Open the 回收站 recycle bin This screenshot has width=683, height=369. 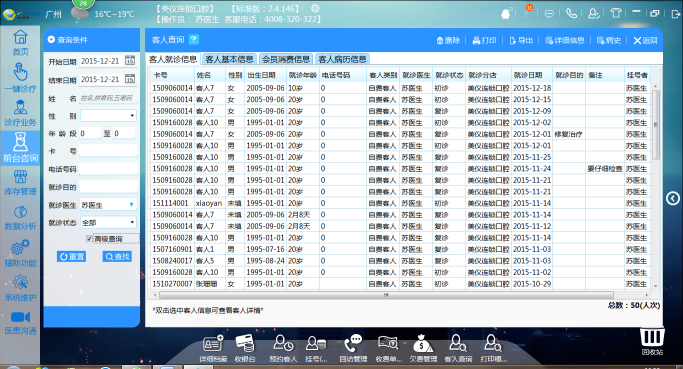[652, 342]
